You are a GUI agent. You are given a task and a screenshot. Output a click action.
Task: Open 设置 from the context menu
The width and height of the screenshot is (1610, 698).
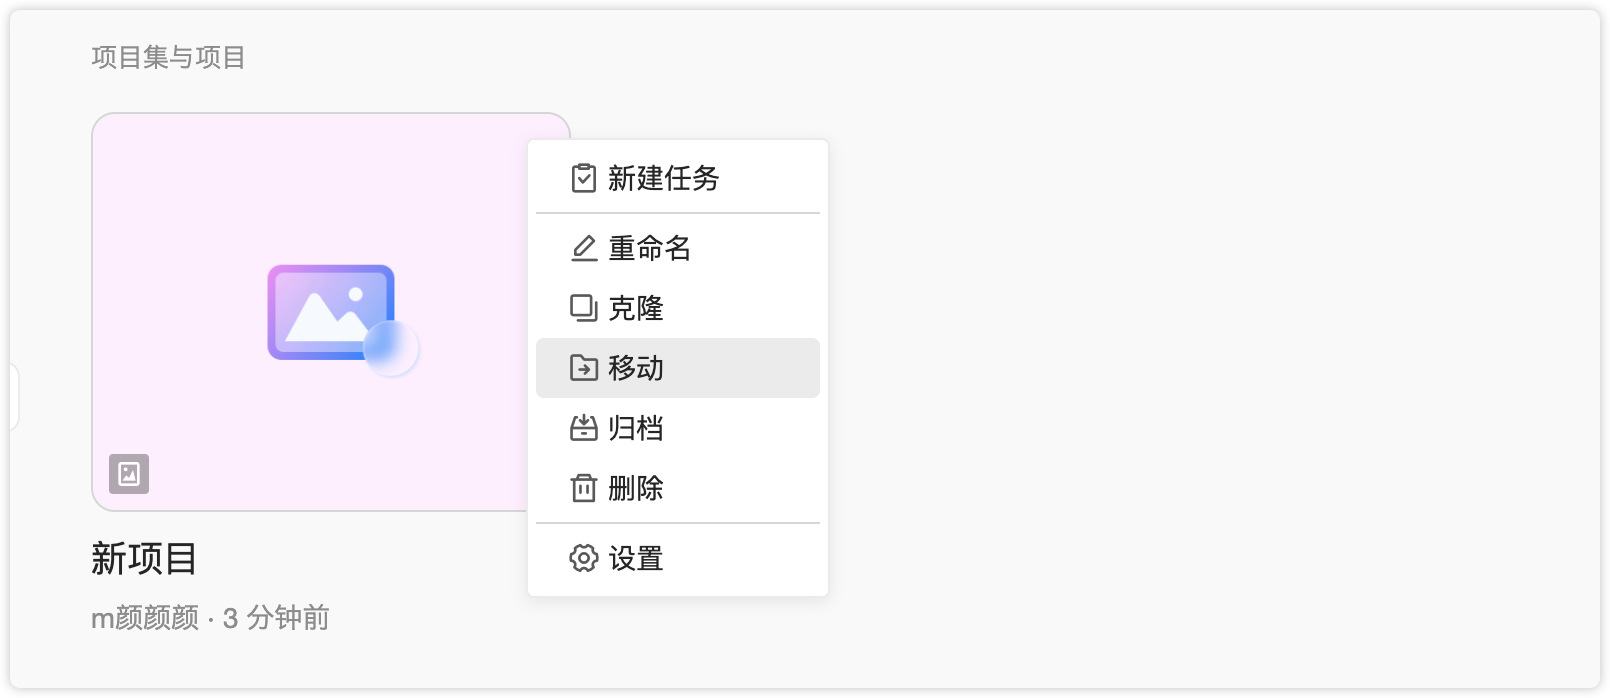coord(636,558)
